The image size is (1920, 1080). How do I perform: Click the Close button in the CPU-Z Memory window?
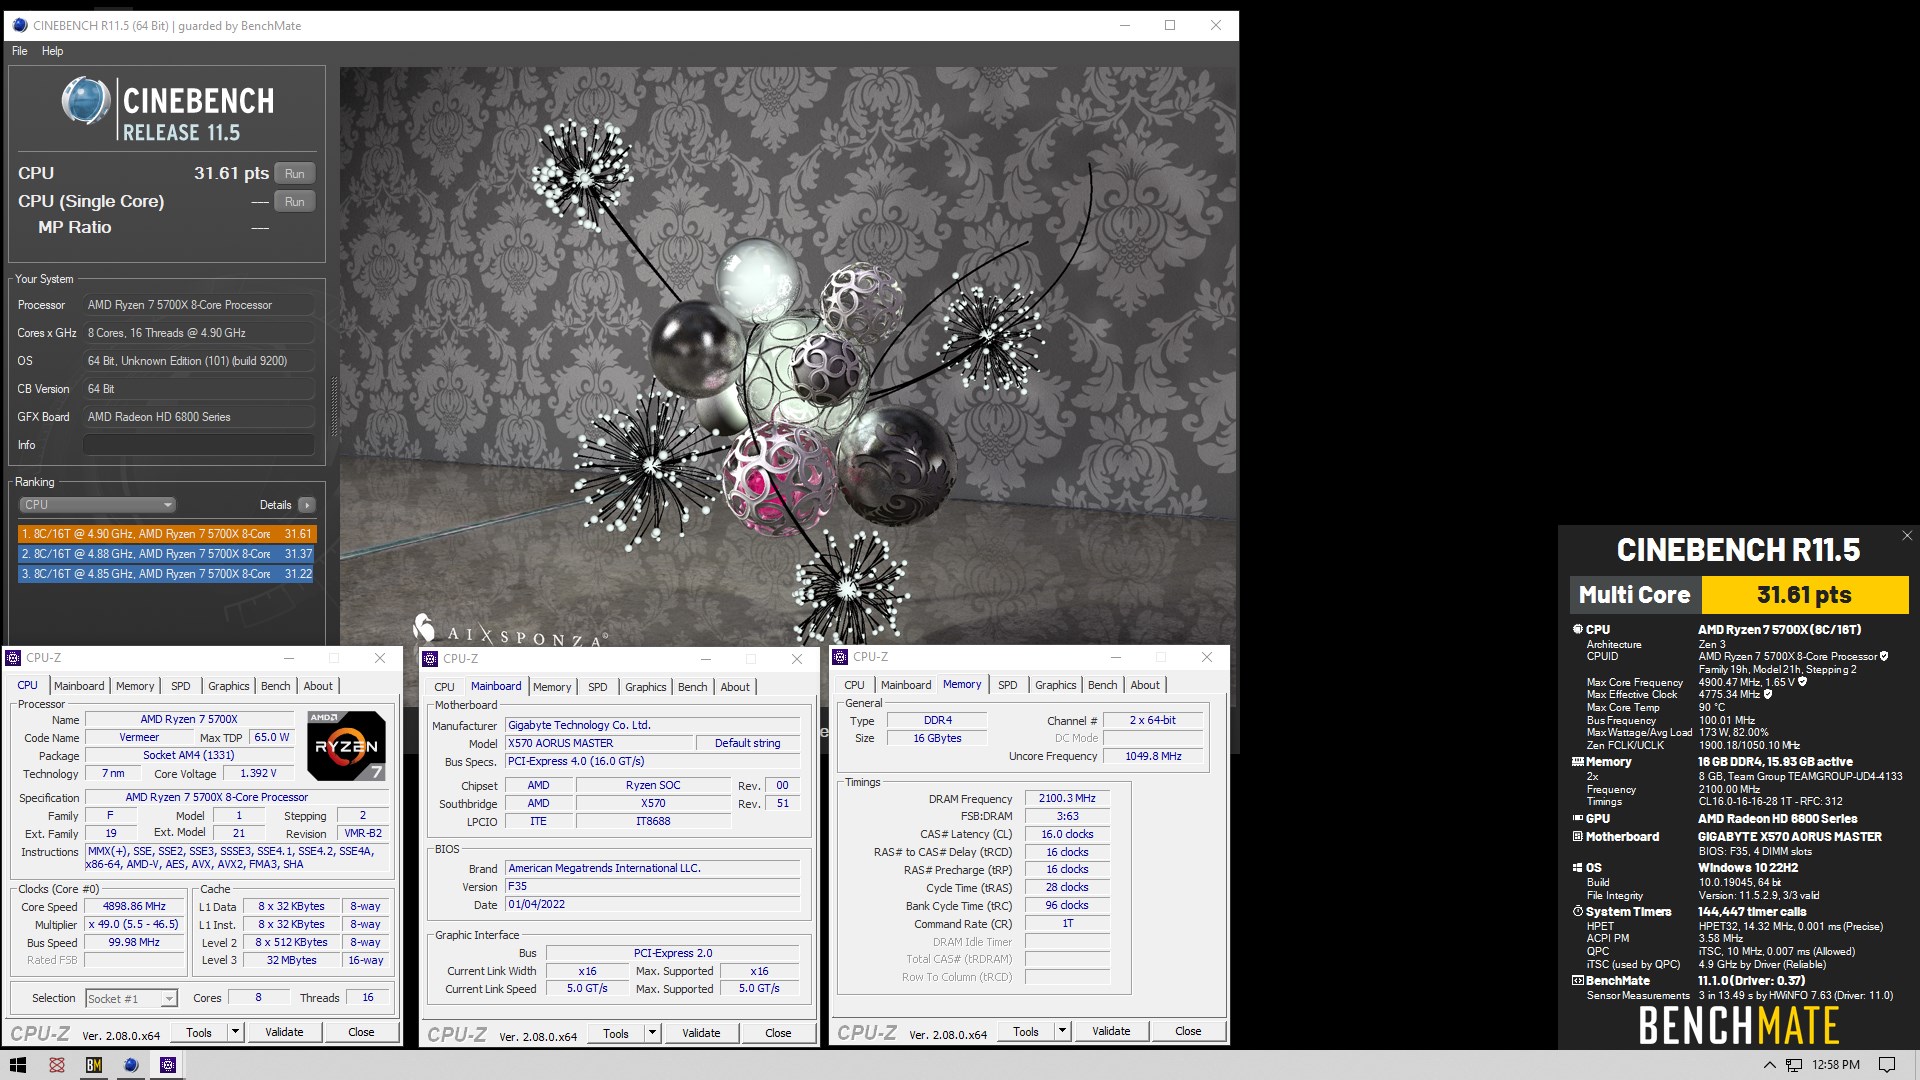click(x=1188, y=1031)
